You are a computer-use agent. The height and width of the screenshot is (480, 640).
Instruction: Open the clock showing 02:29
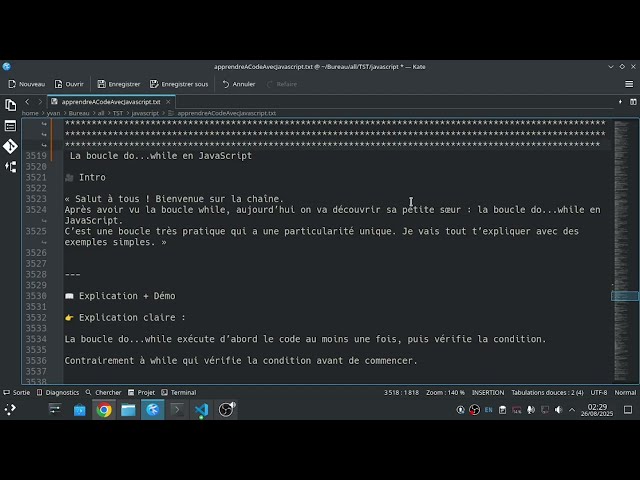597,410
